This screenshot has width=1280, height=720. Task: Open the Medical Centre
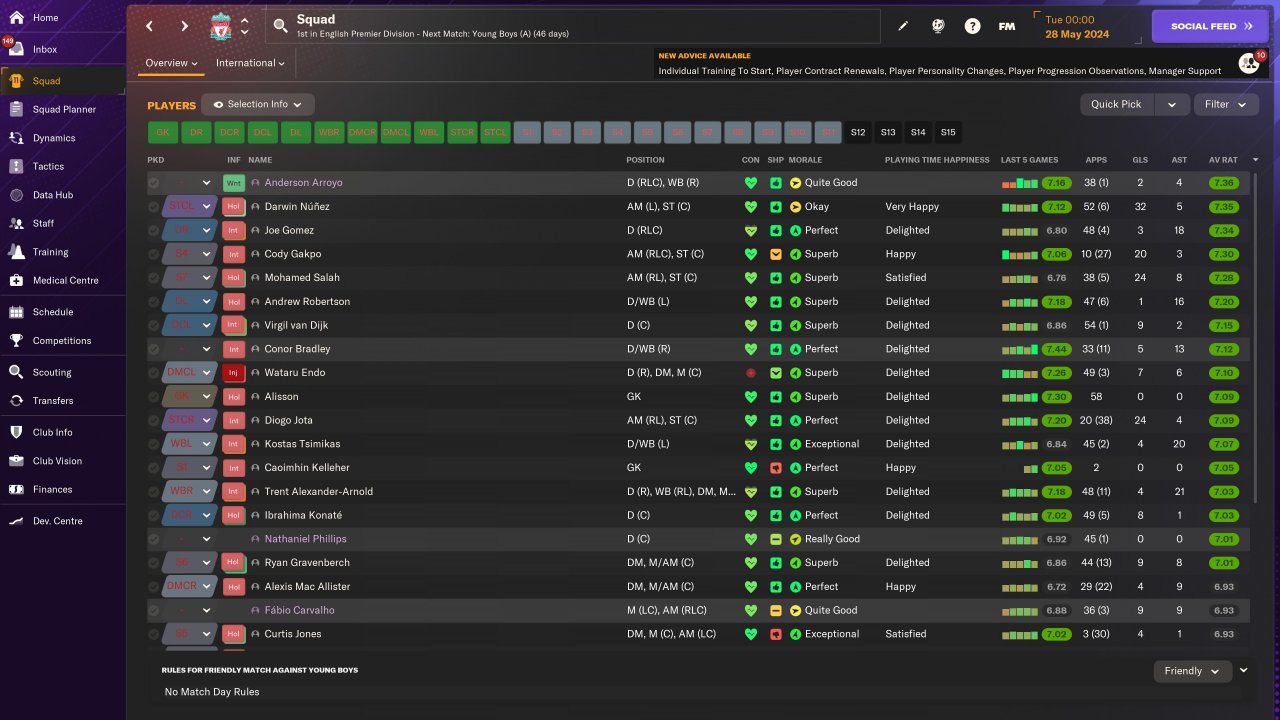(x=63, y=280)
